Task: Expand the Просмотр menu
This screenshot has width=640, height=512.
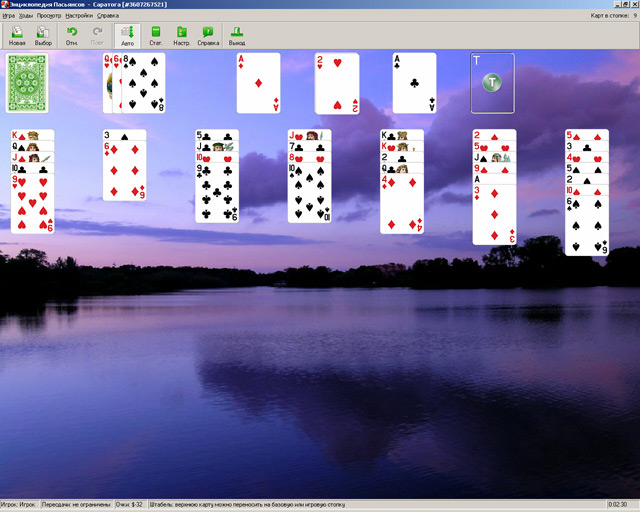Action: coord(49,16)
